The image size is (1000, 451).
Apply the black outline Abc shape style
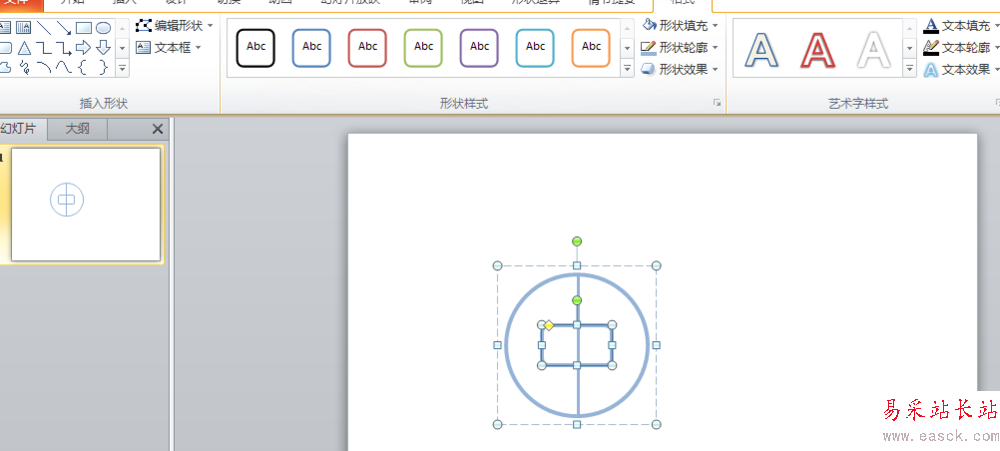[256, 48]
